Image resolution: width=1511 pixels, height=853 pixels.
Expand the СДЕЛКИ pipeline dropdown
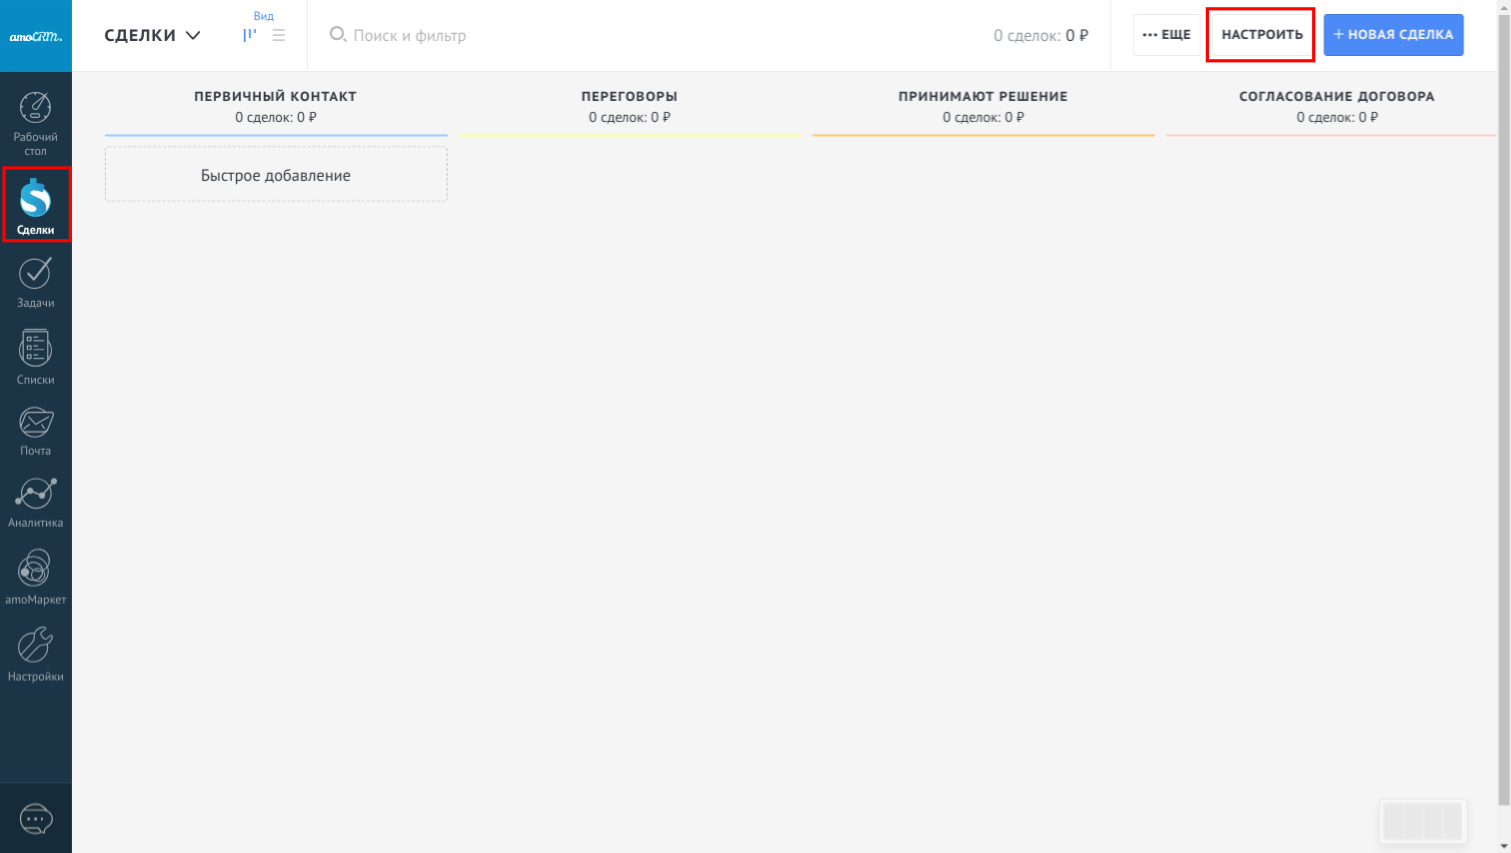click(x=152, y=35)
